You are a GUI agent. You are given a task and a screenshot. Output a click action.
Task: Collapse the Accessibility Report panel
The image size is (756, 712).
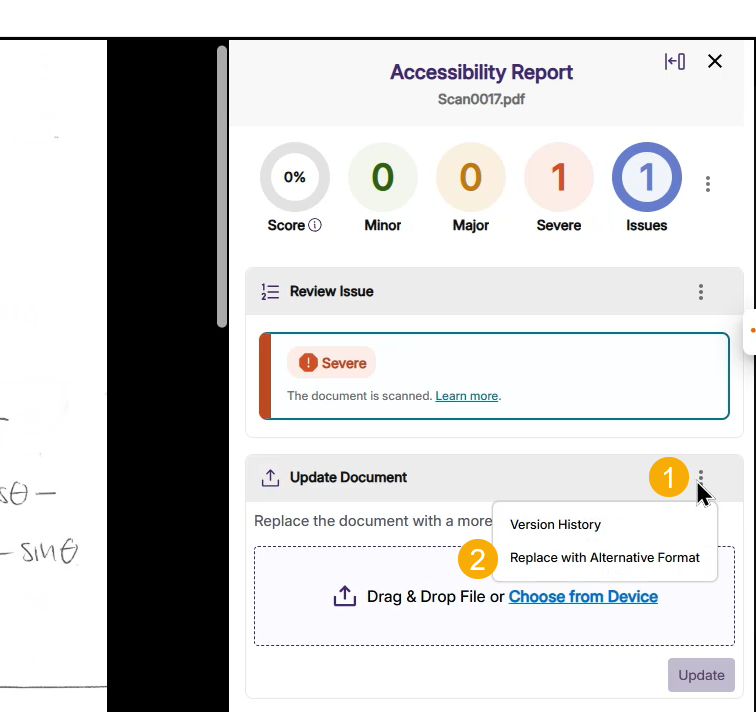pos(675,62)
